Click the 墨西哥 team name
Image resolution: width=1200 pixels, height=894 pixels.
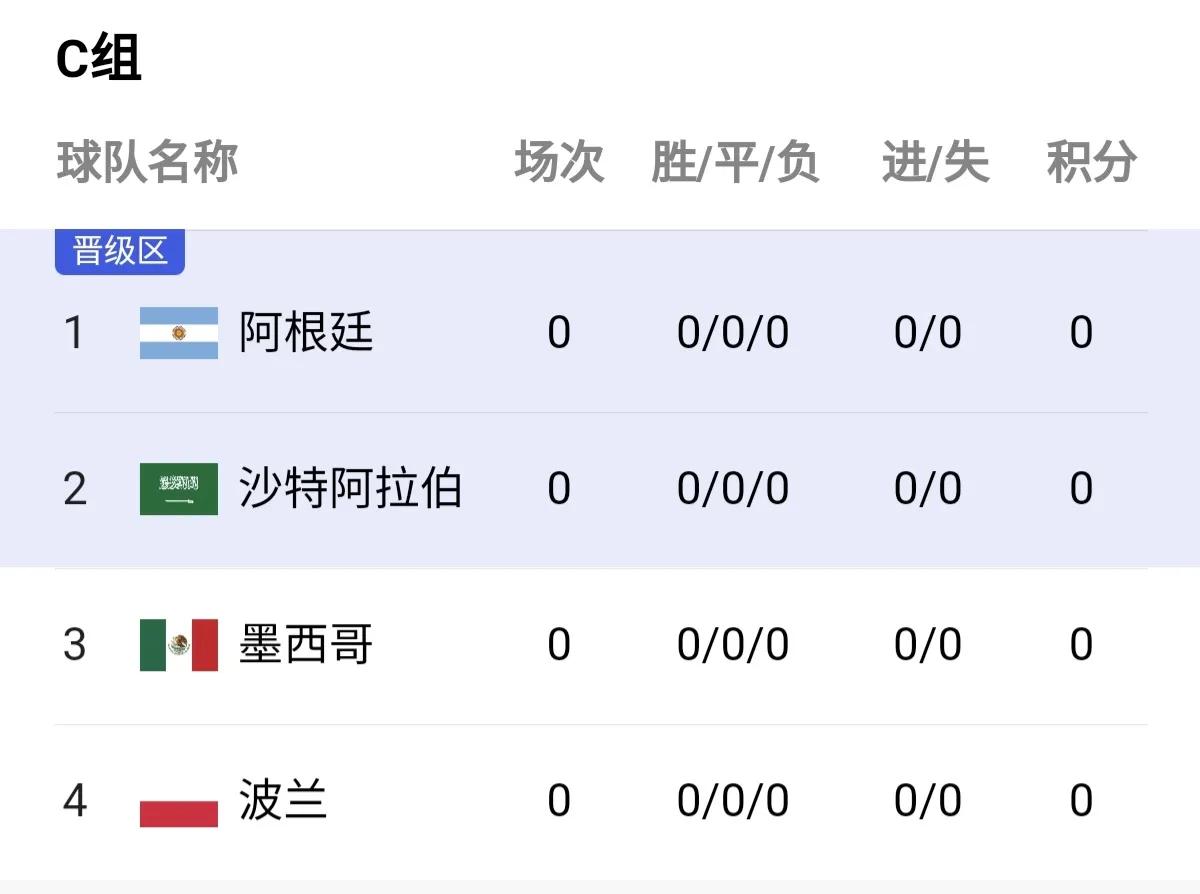[x=303, y=645]
